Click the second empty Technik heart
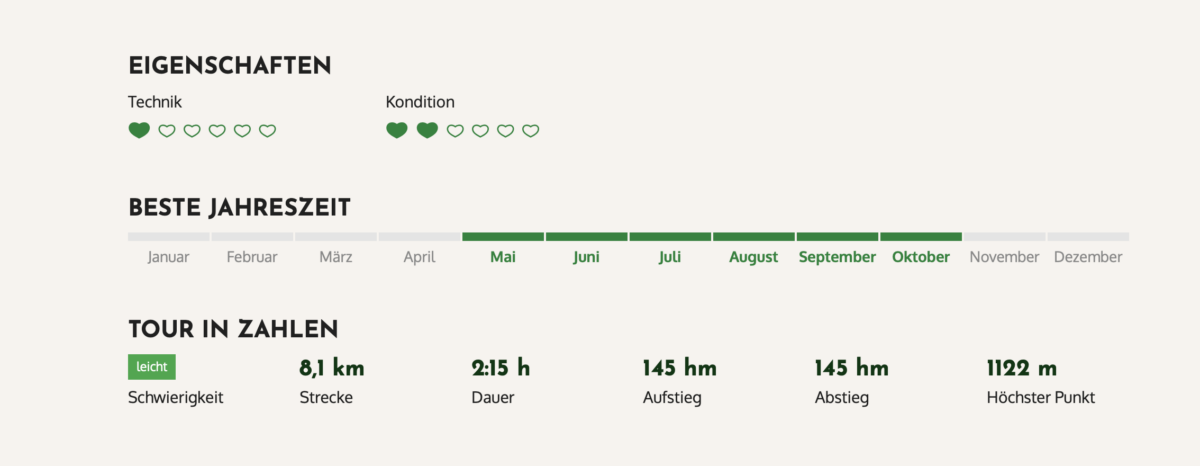This screenshot has width=1200, height=466. tap(192, 131)
